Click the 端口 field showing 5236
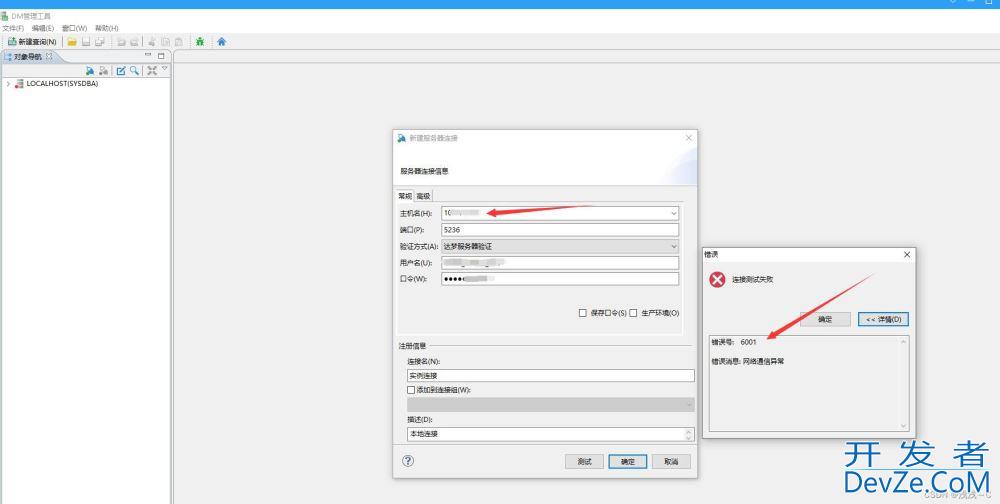1000x504 pixels. (x=560, y=230)
